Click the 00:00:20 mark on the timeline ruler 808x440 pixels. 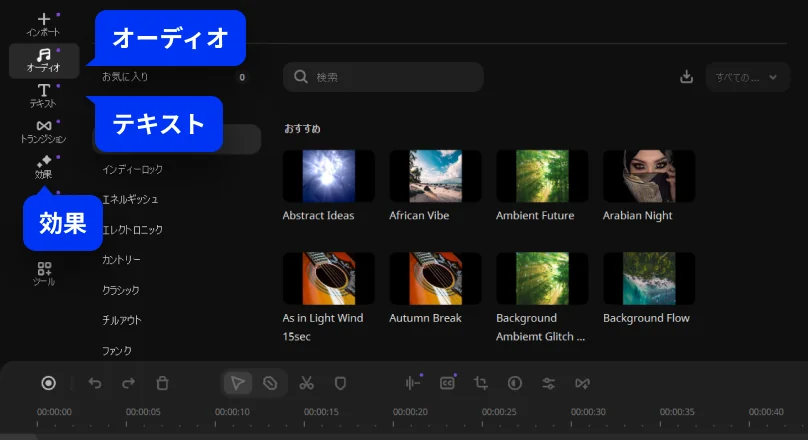(x=410, y=412)
